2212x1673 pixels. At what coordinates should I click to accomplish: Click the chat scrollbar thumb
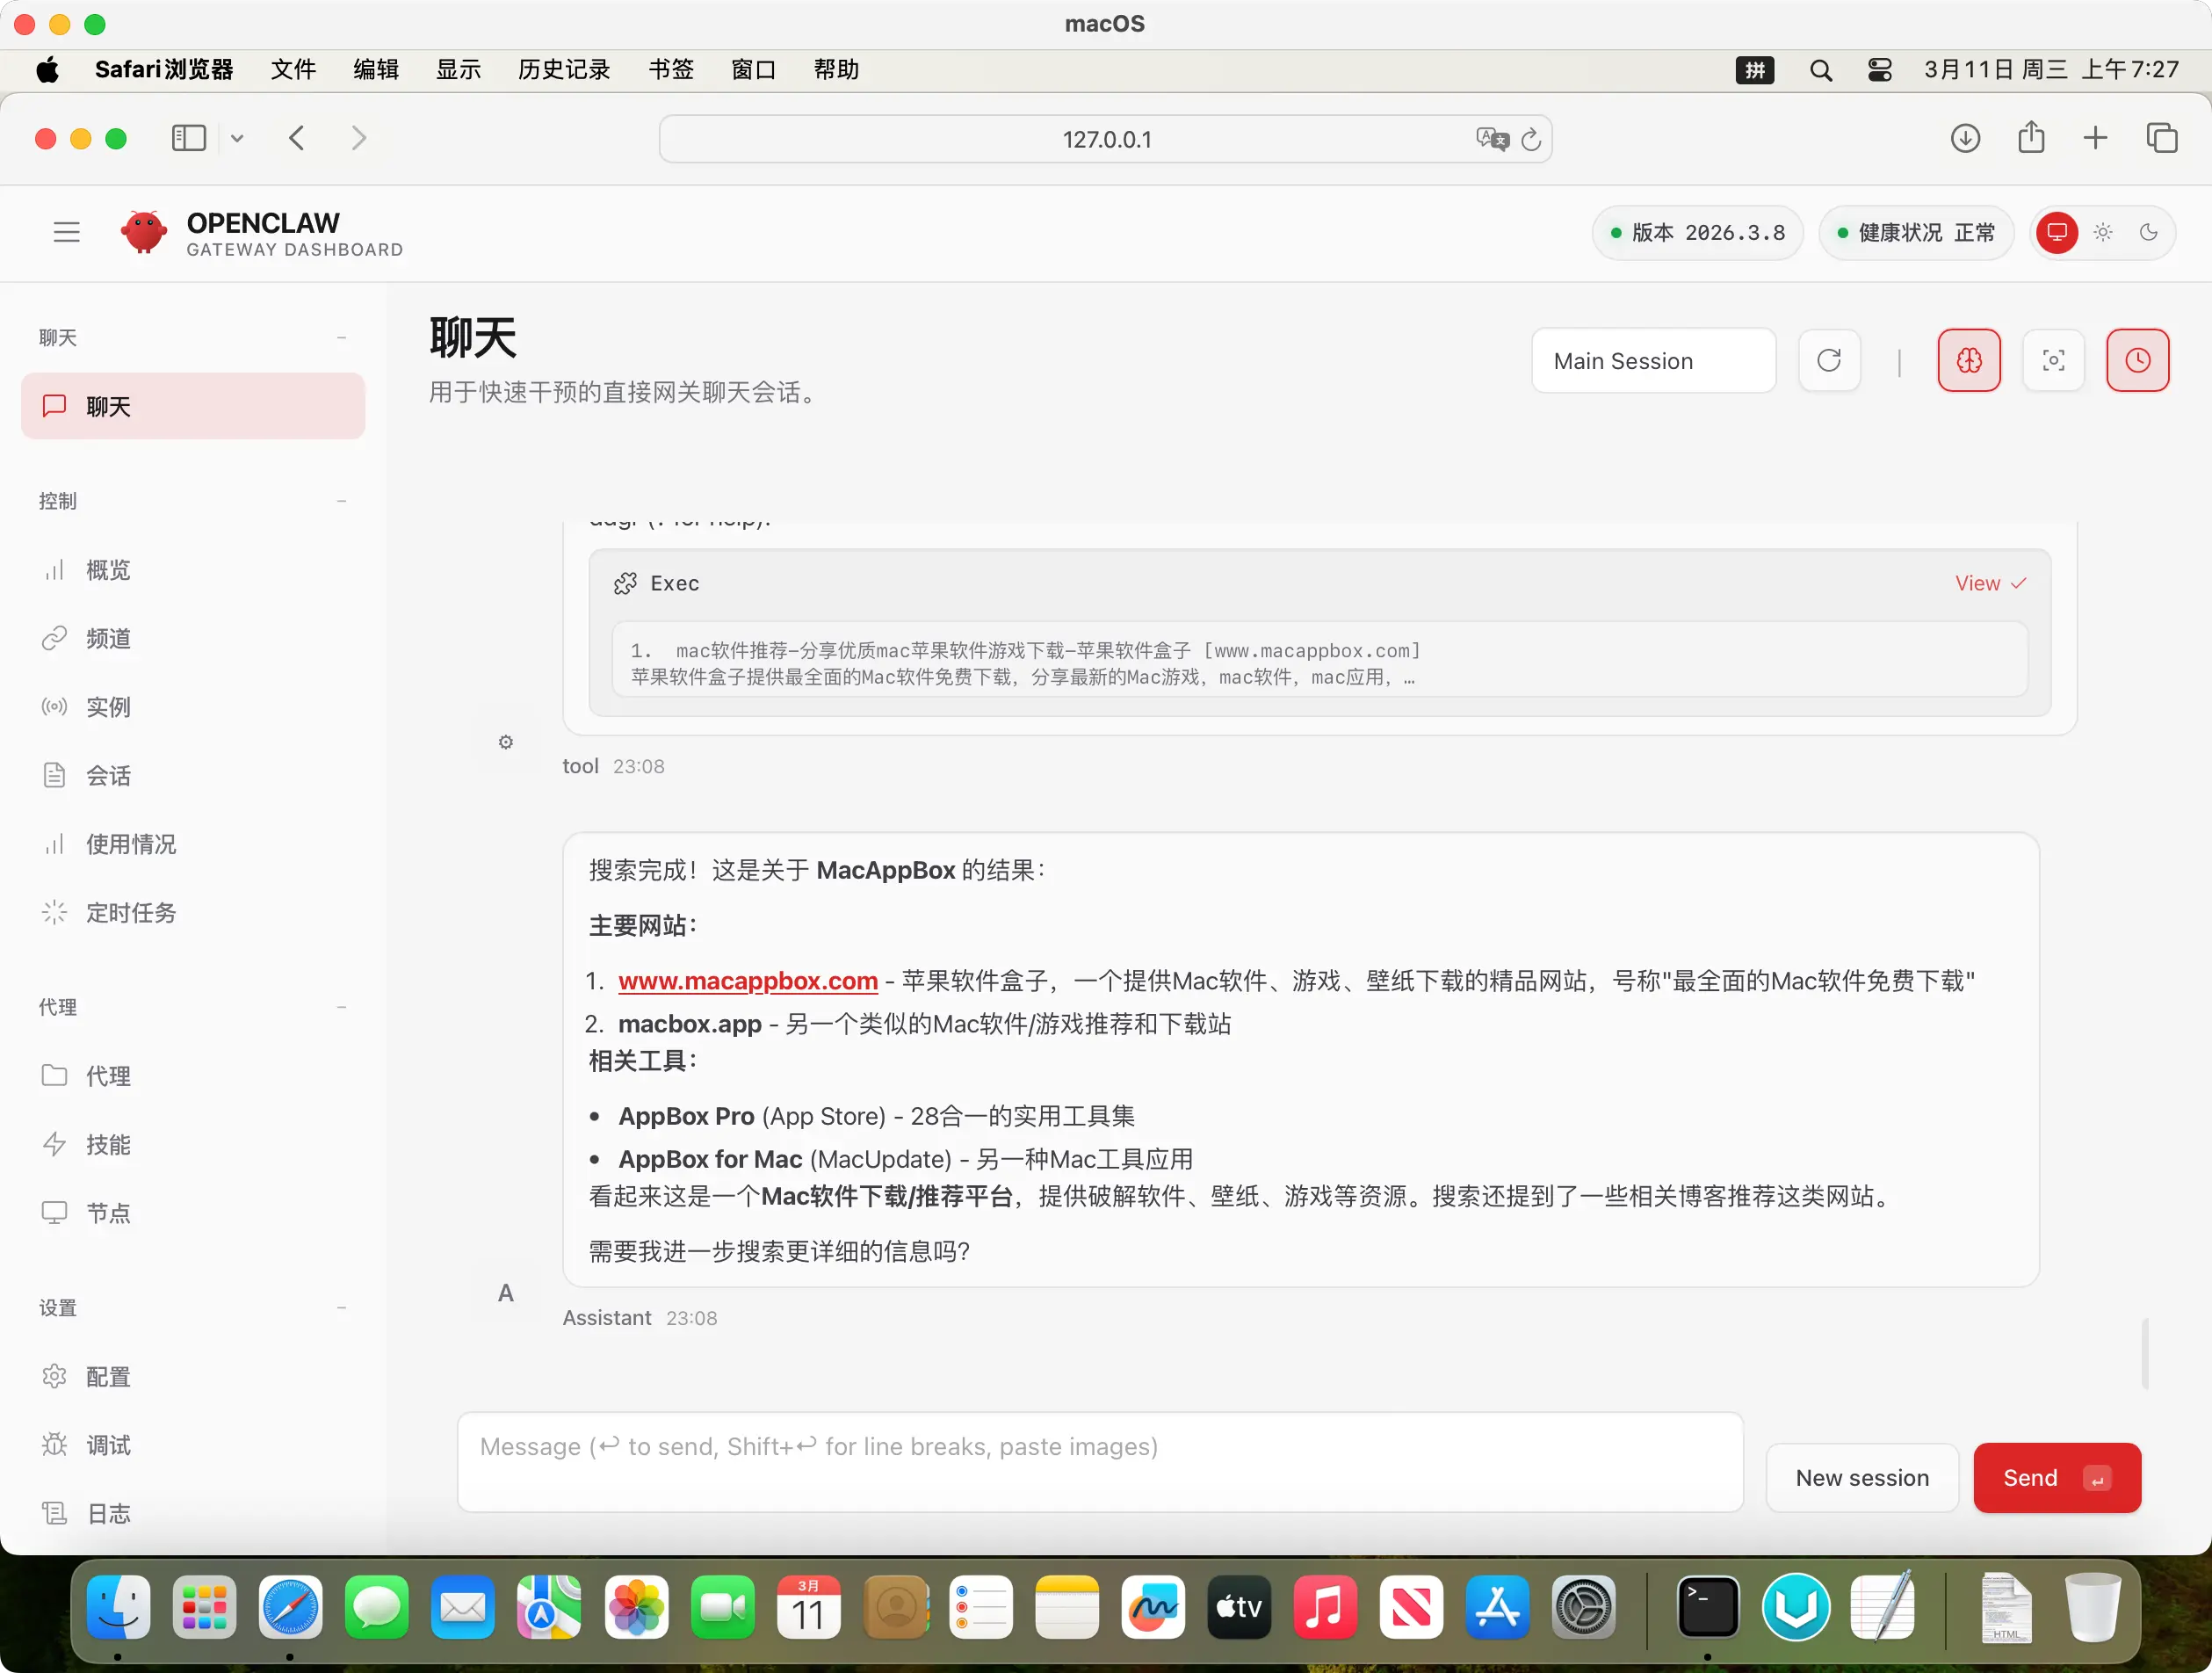2145,1354
